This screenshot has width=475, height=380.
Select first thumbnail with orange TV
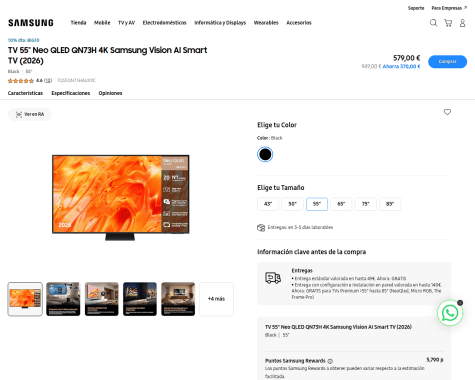point(25,299)
